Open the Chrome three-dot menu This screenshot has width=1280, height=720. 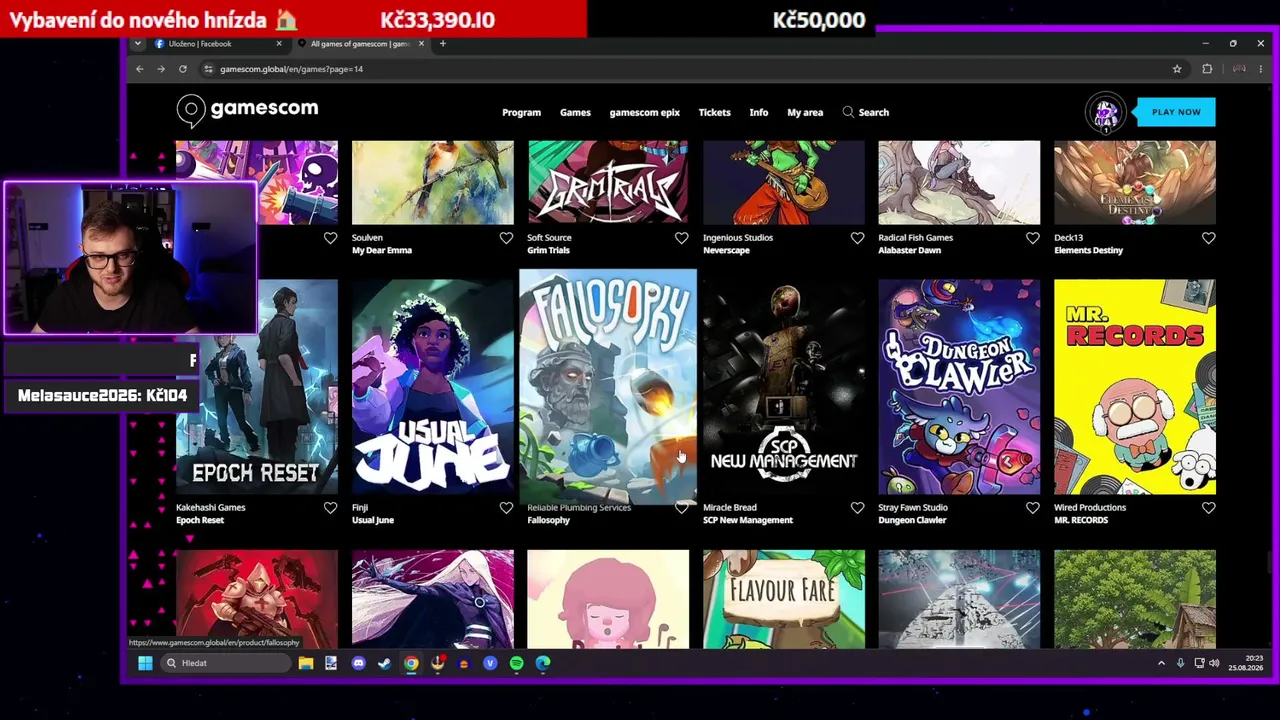(x=1260, y=69)
